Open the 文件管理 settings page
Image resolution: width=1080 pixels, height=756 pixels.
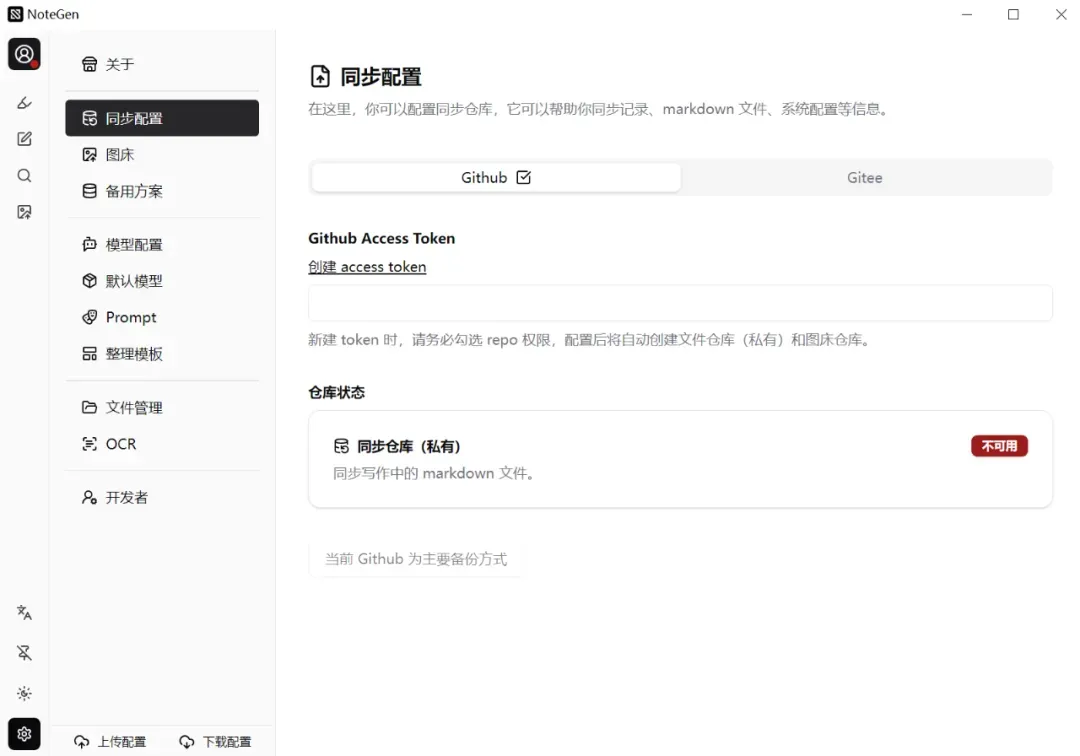pos(162,408)
